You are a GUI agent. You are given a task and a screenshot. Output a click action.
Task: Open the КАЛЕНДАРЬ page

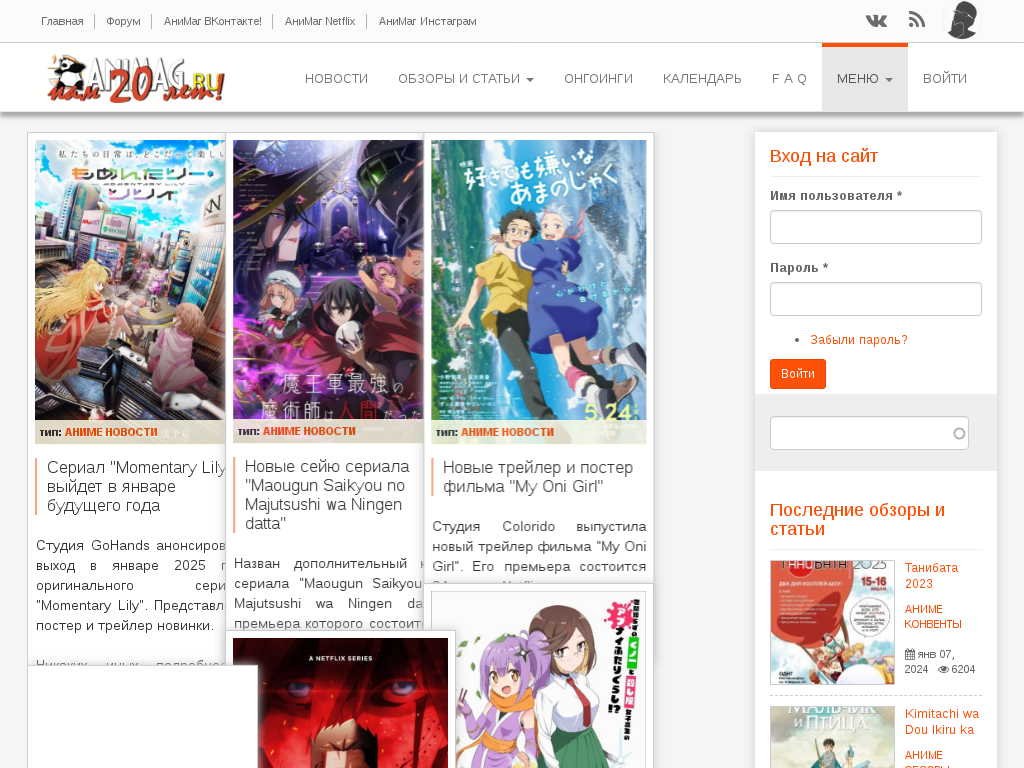[x=702, y=78]
